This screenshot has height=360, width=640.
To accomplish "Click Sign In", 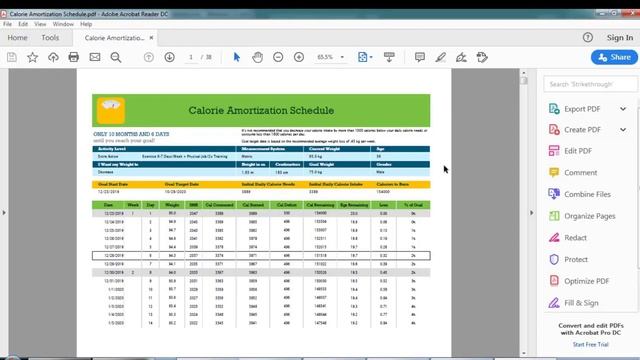I will (x=620, y=38).
